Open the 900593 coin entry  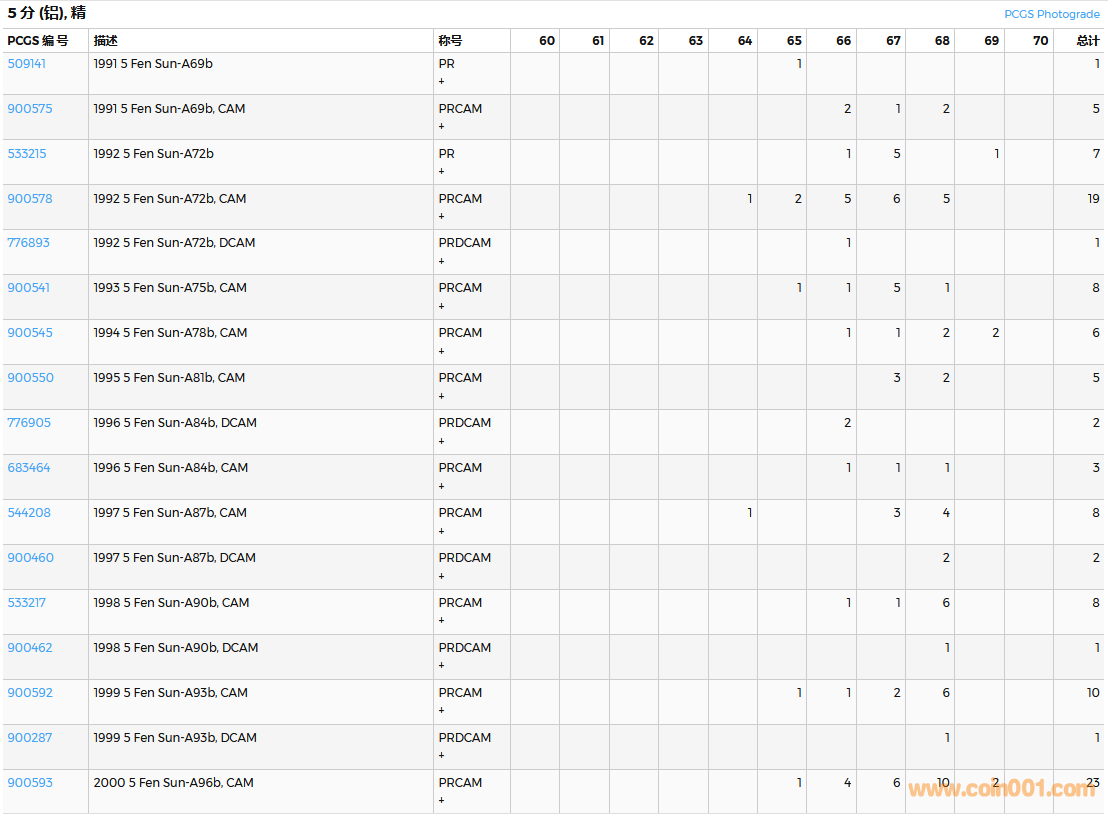pos(30,783)
